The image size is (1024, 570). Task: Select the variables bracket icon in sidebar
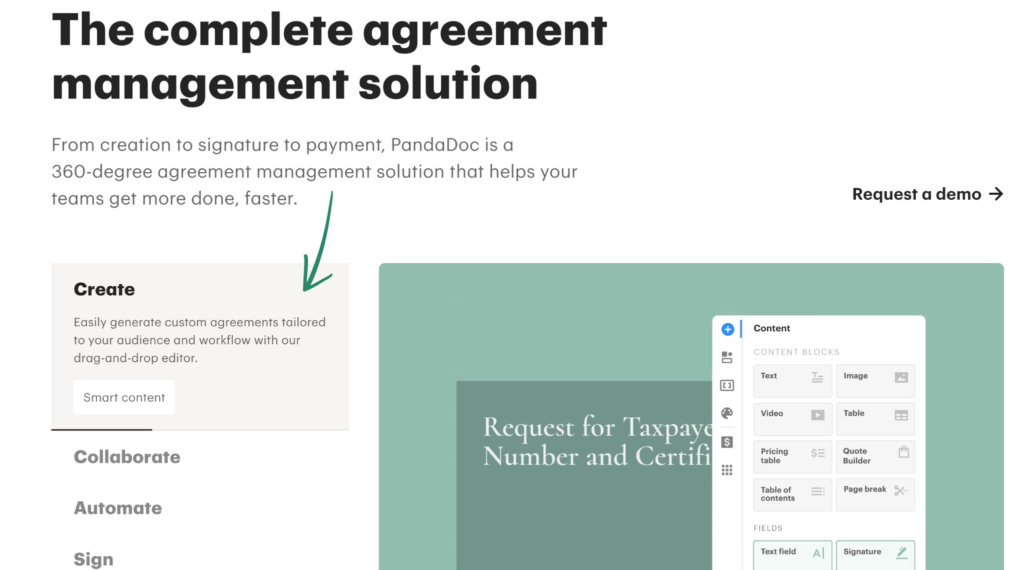(x=727, y=385)
